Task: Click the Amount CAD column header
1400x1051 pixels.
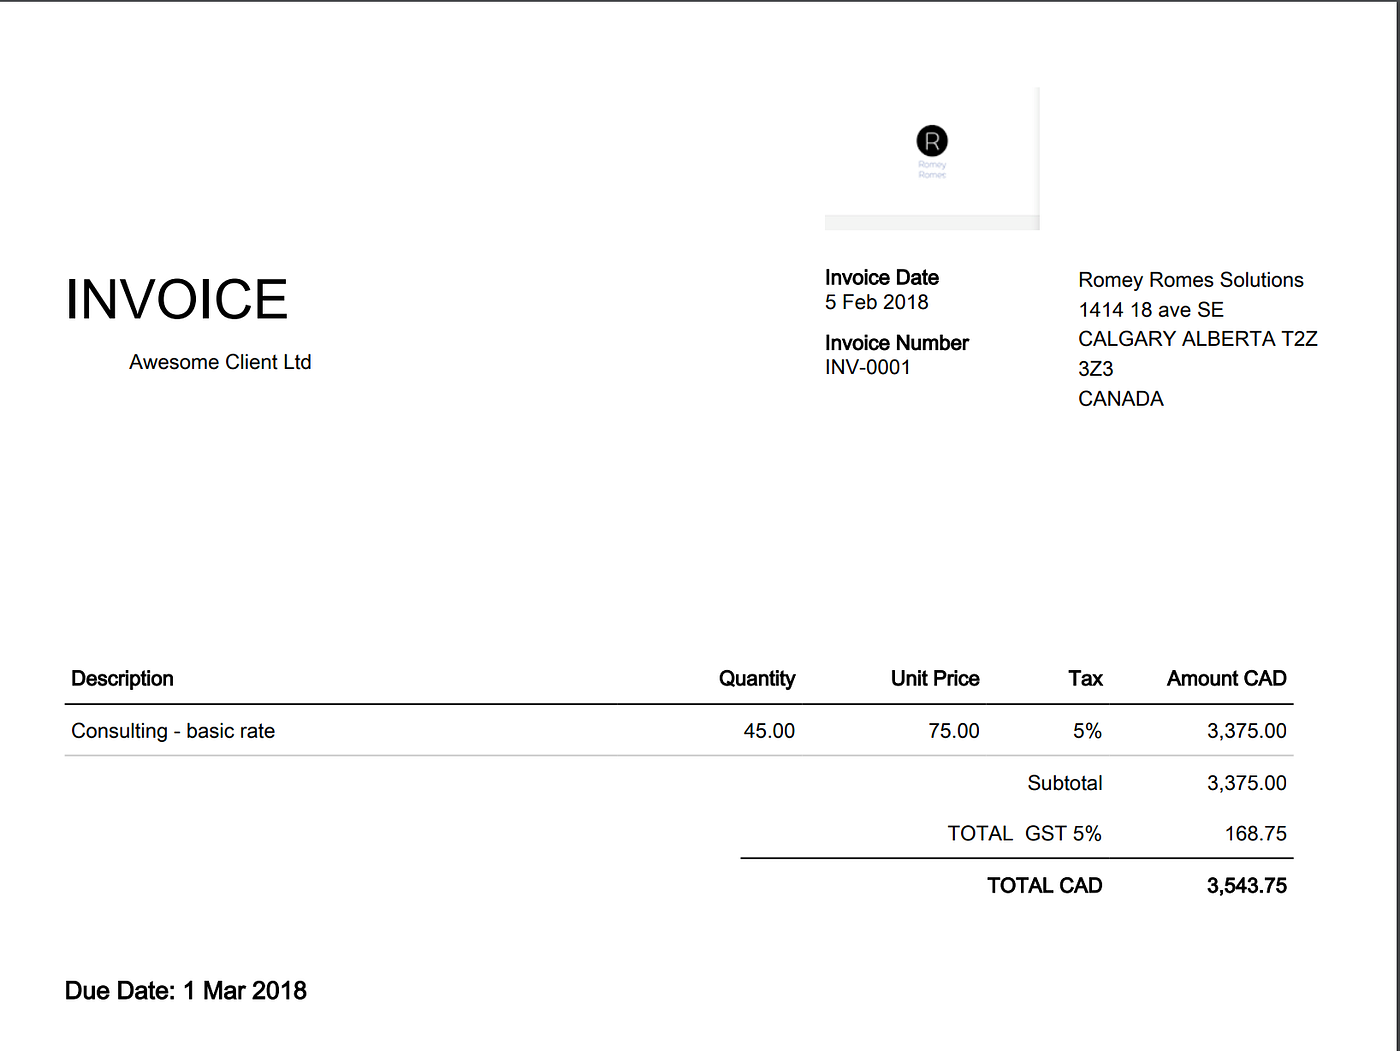Action: point(1227,679)
